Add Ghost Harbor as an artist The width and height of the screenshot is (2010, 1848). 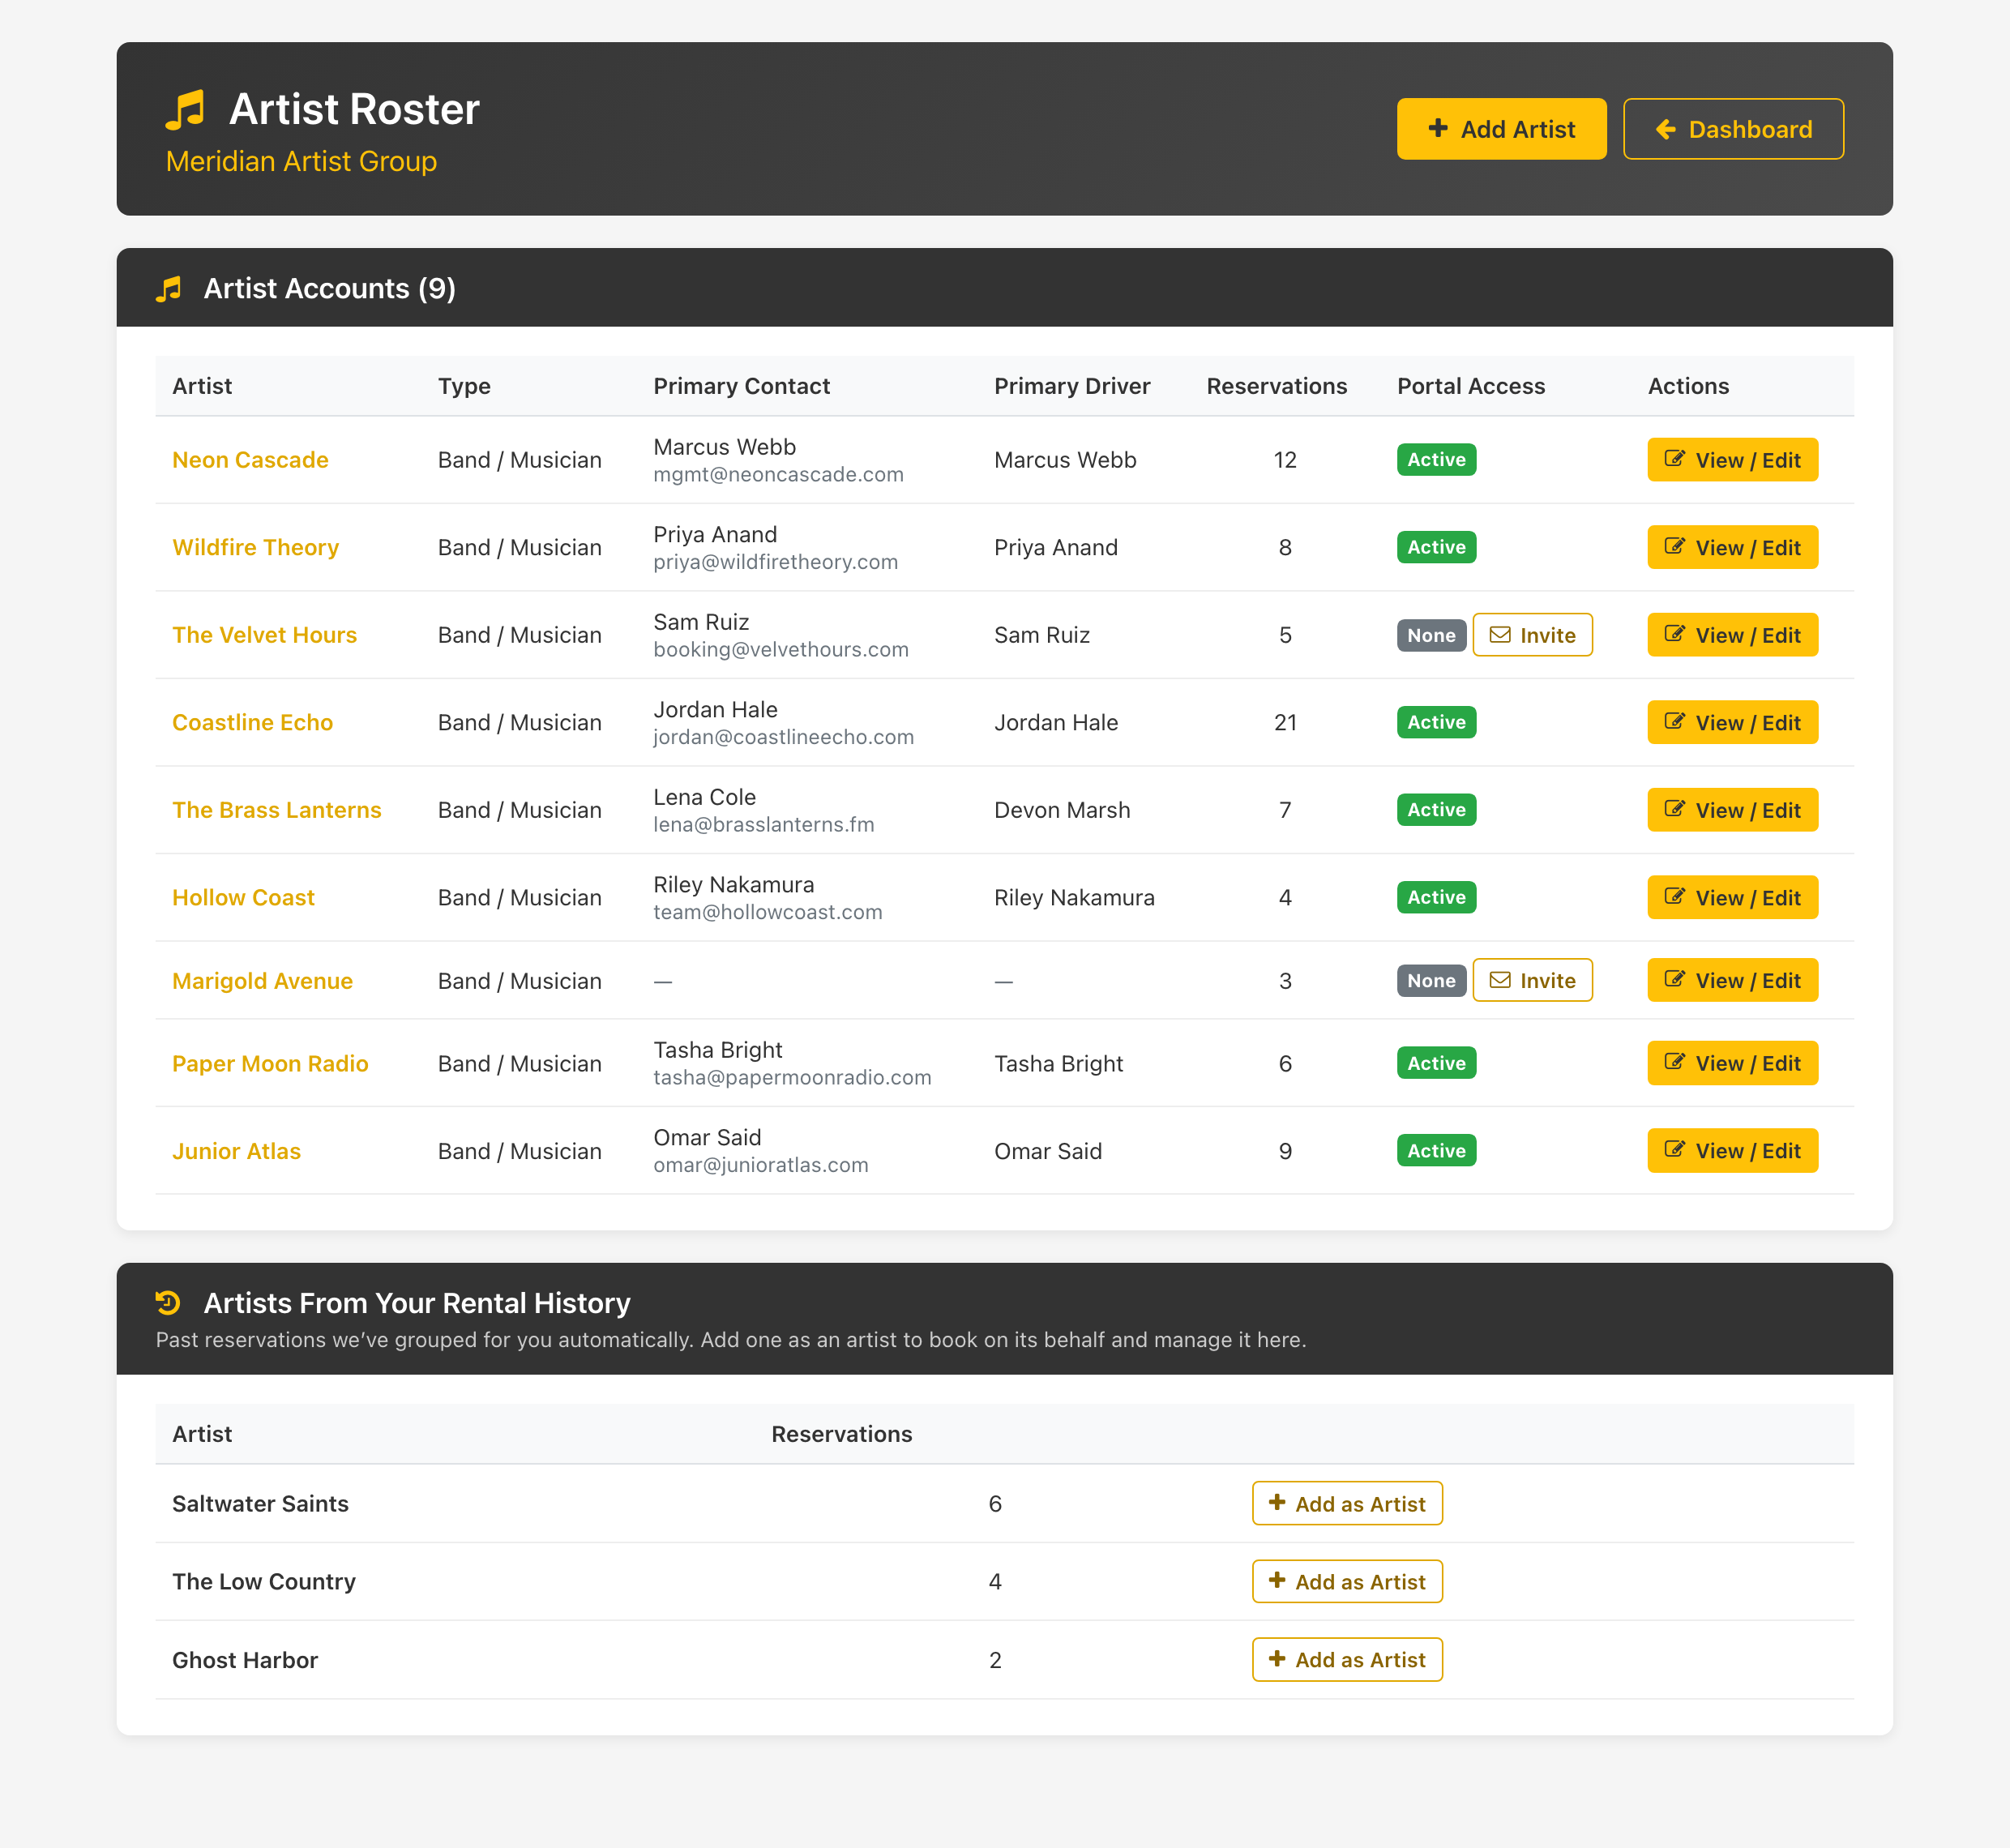pos(1347,1660)
